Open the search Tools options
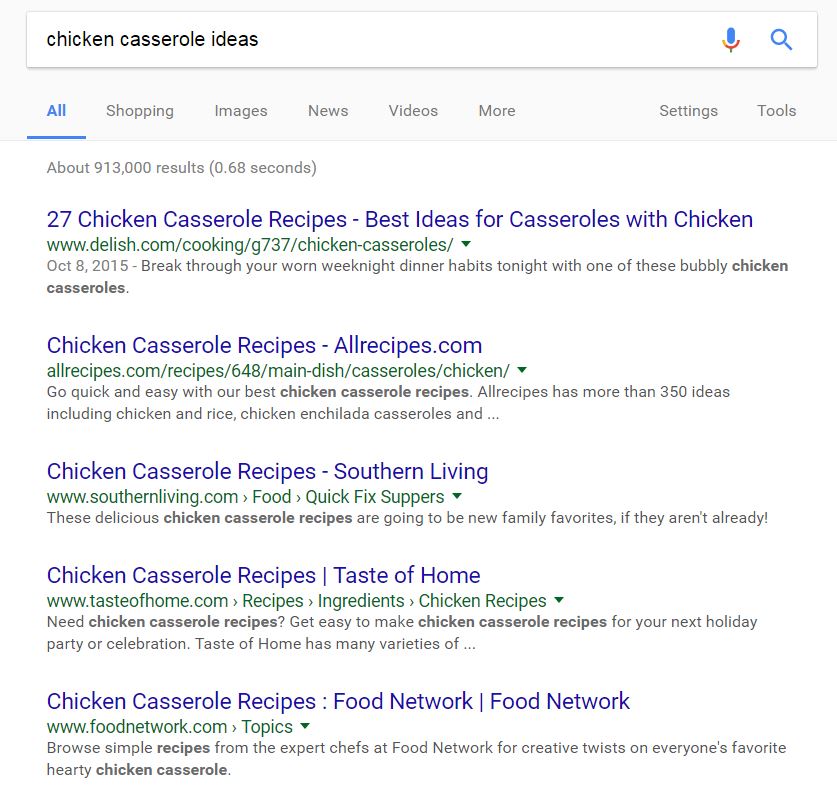 (776, 110)
